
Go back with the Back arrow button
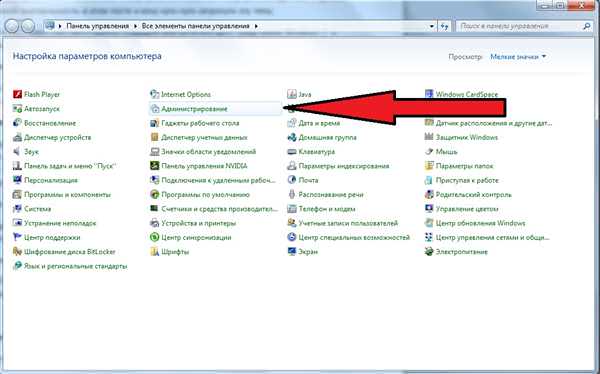coord(12,26)
